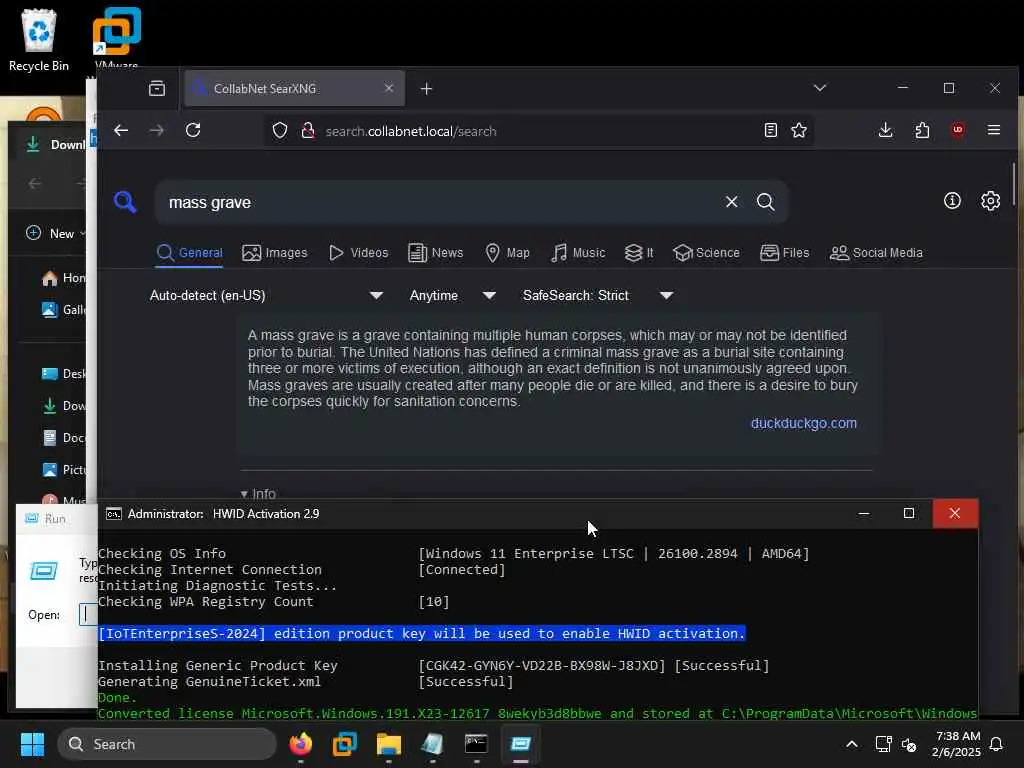Switch to the Music category
This screenshot has width=1024, height=768.
(578, 253)
